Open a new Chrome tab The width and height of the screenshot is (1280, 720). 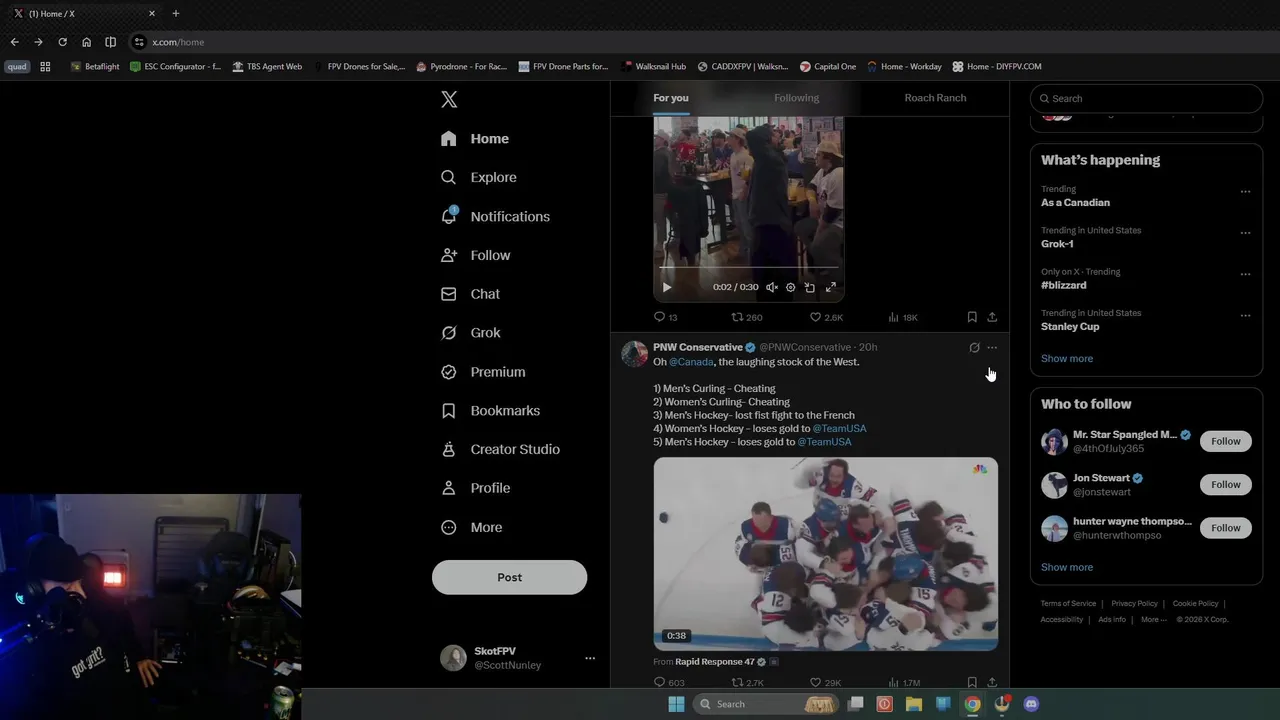pos(176,13)
